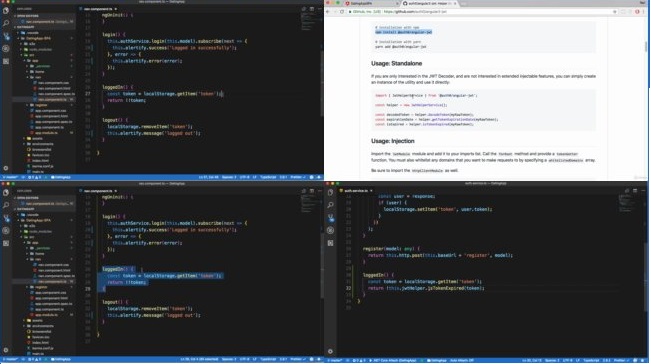Go forward in Chrome

pos(335,12)
